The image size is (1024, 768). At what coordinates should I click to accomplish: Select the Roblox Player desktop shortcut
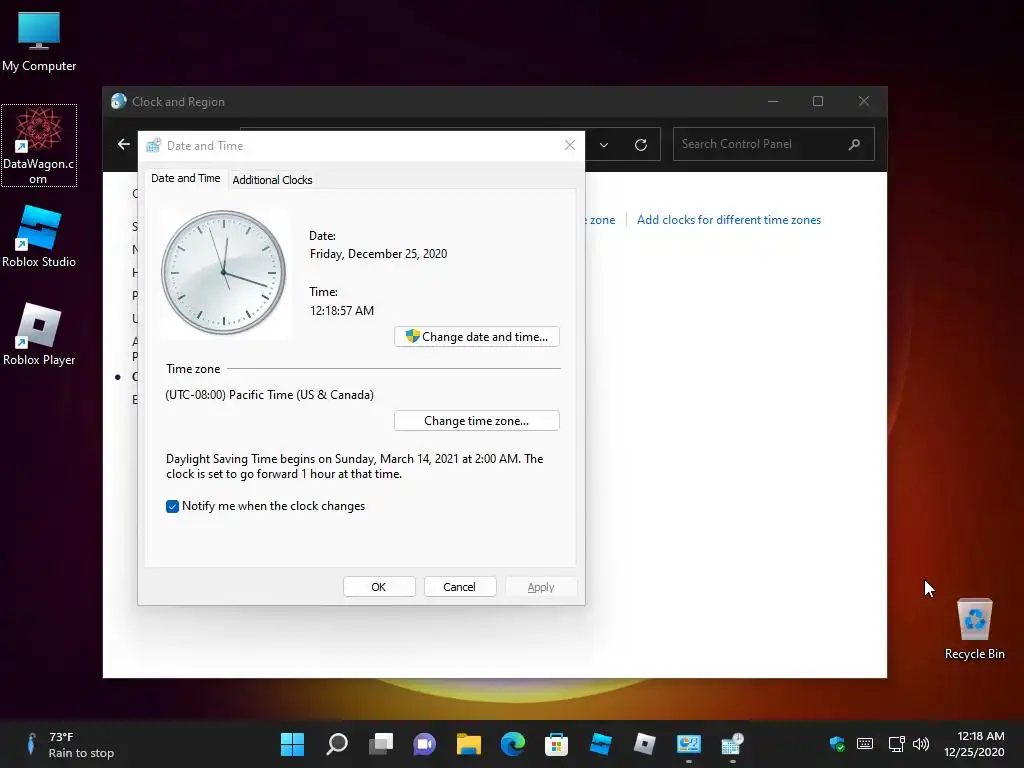point(39,334)
